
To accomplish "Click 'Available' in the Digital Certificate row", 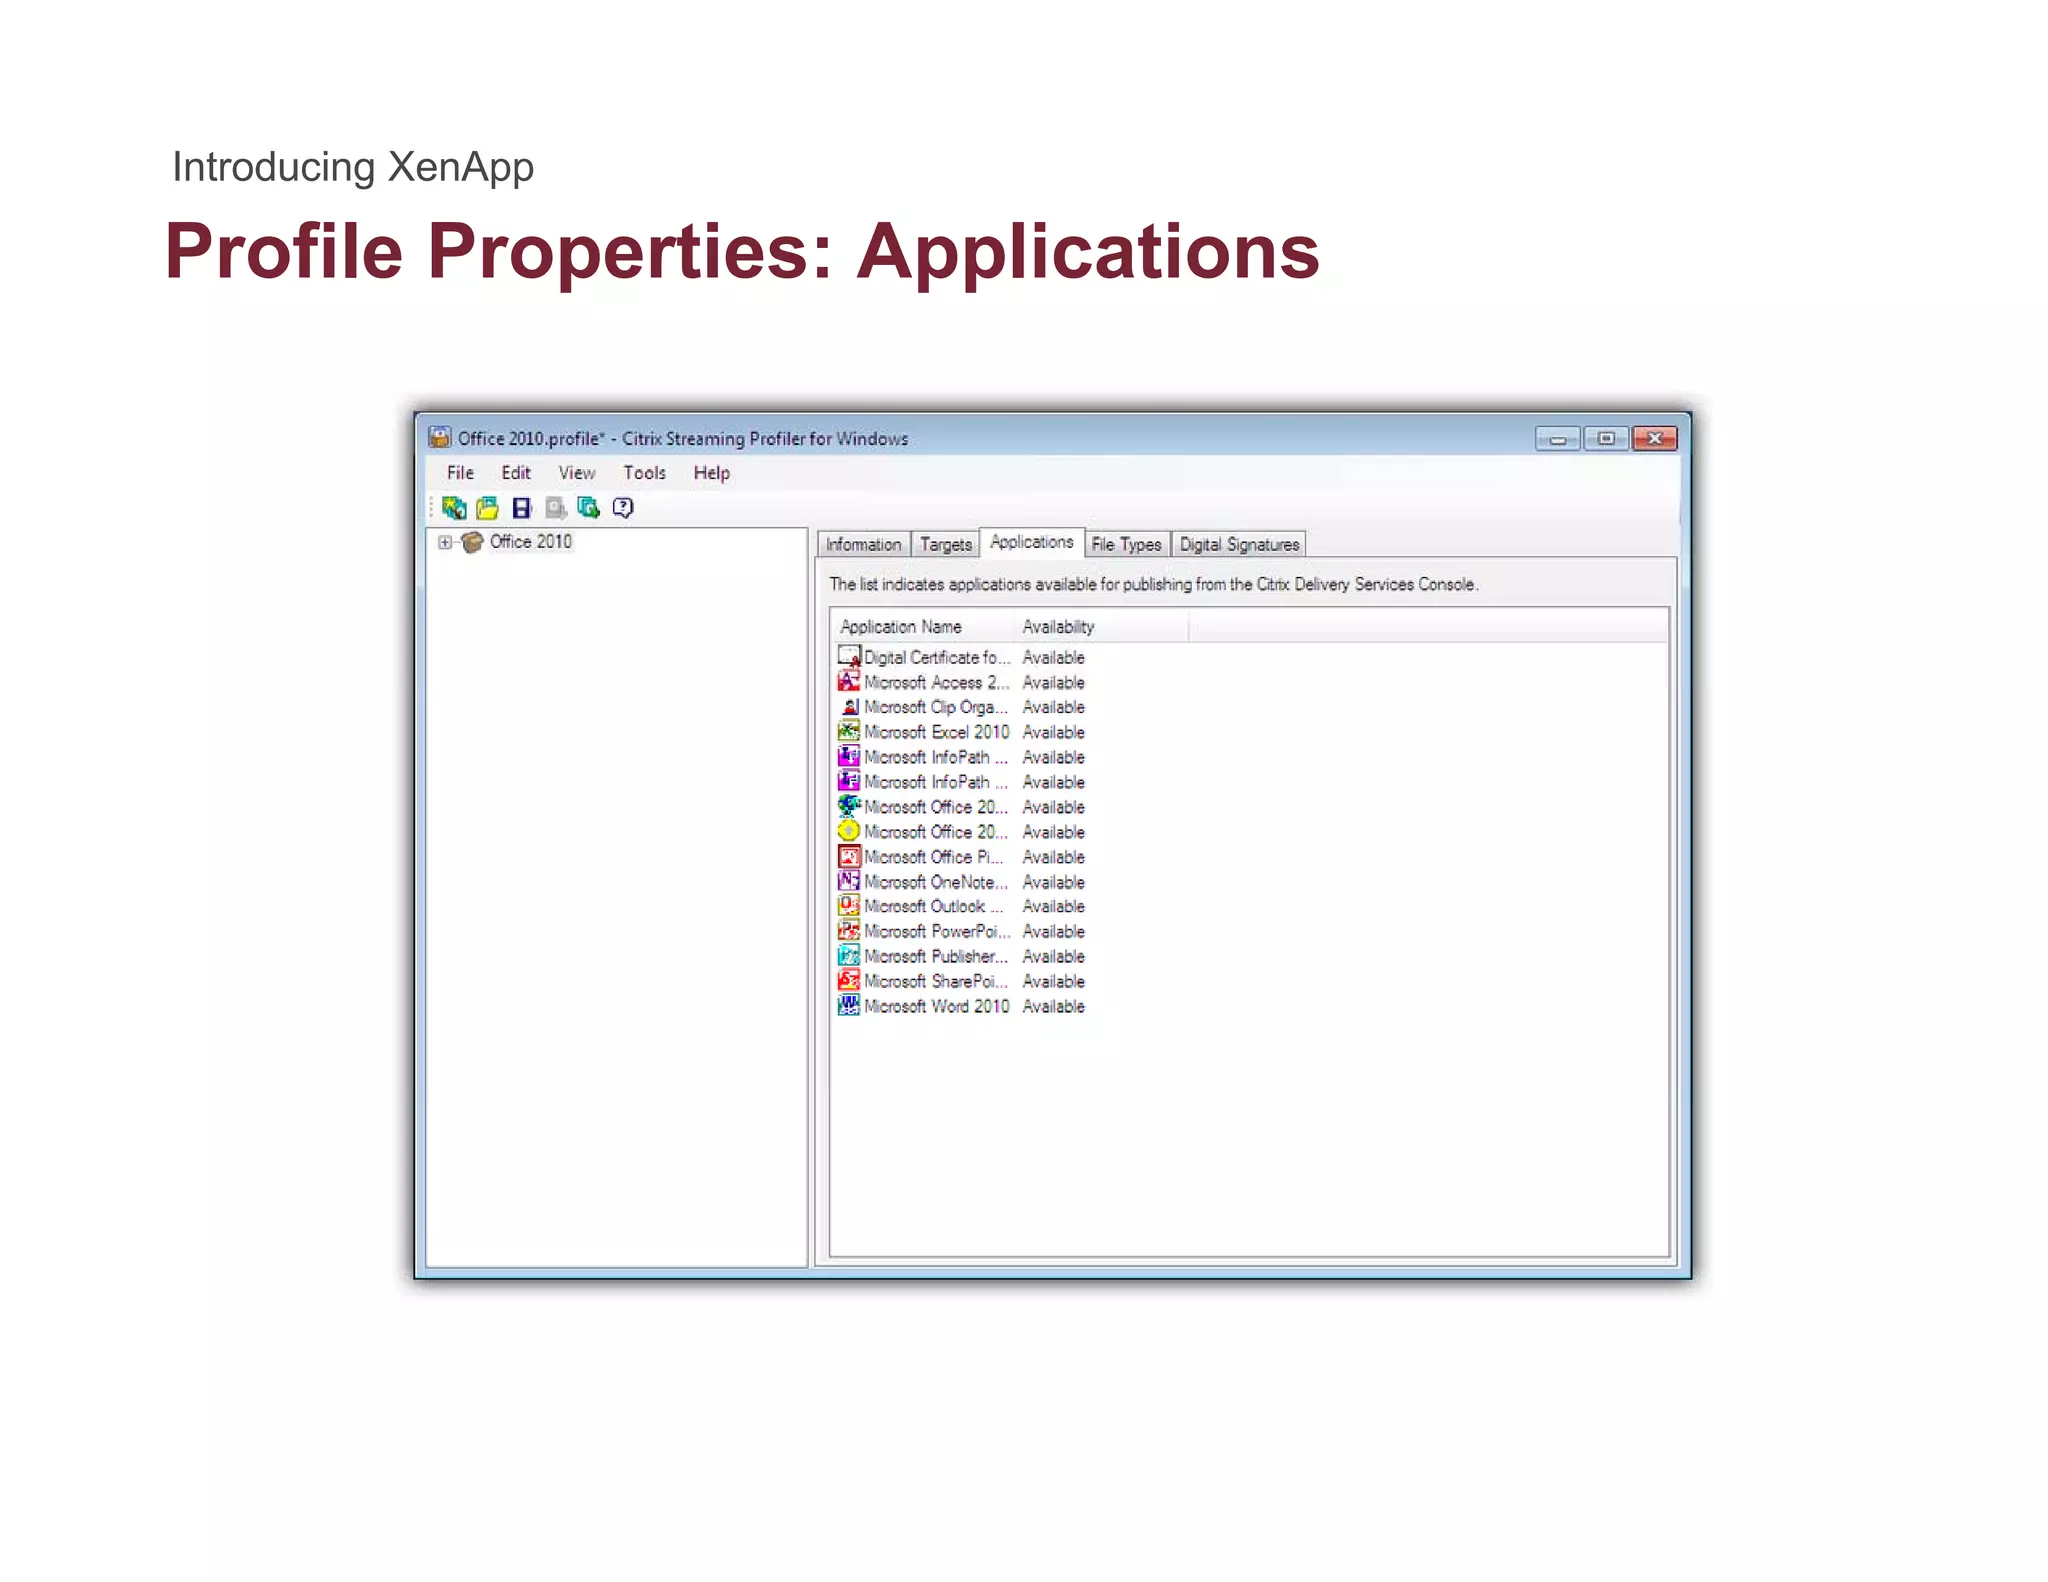I will click(1053, 657).
